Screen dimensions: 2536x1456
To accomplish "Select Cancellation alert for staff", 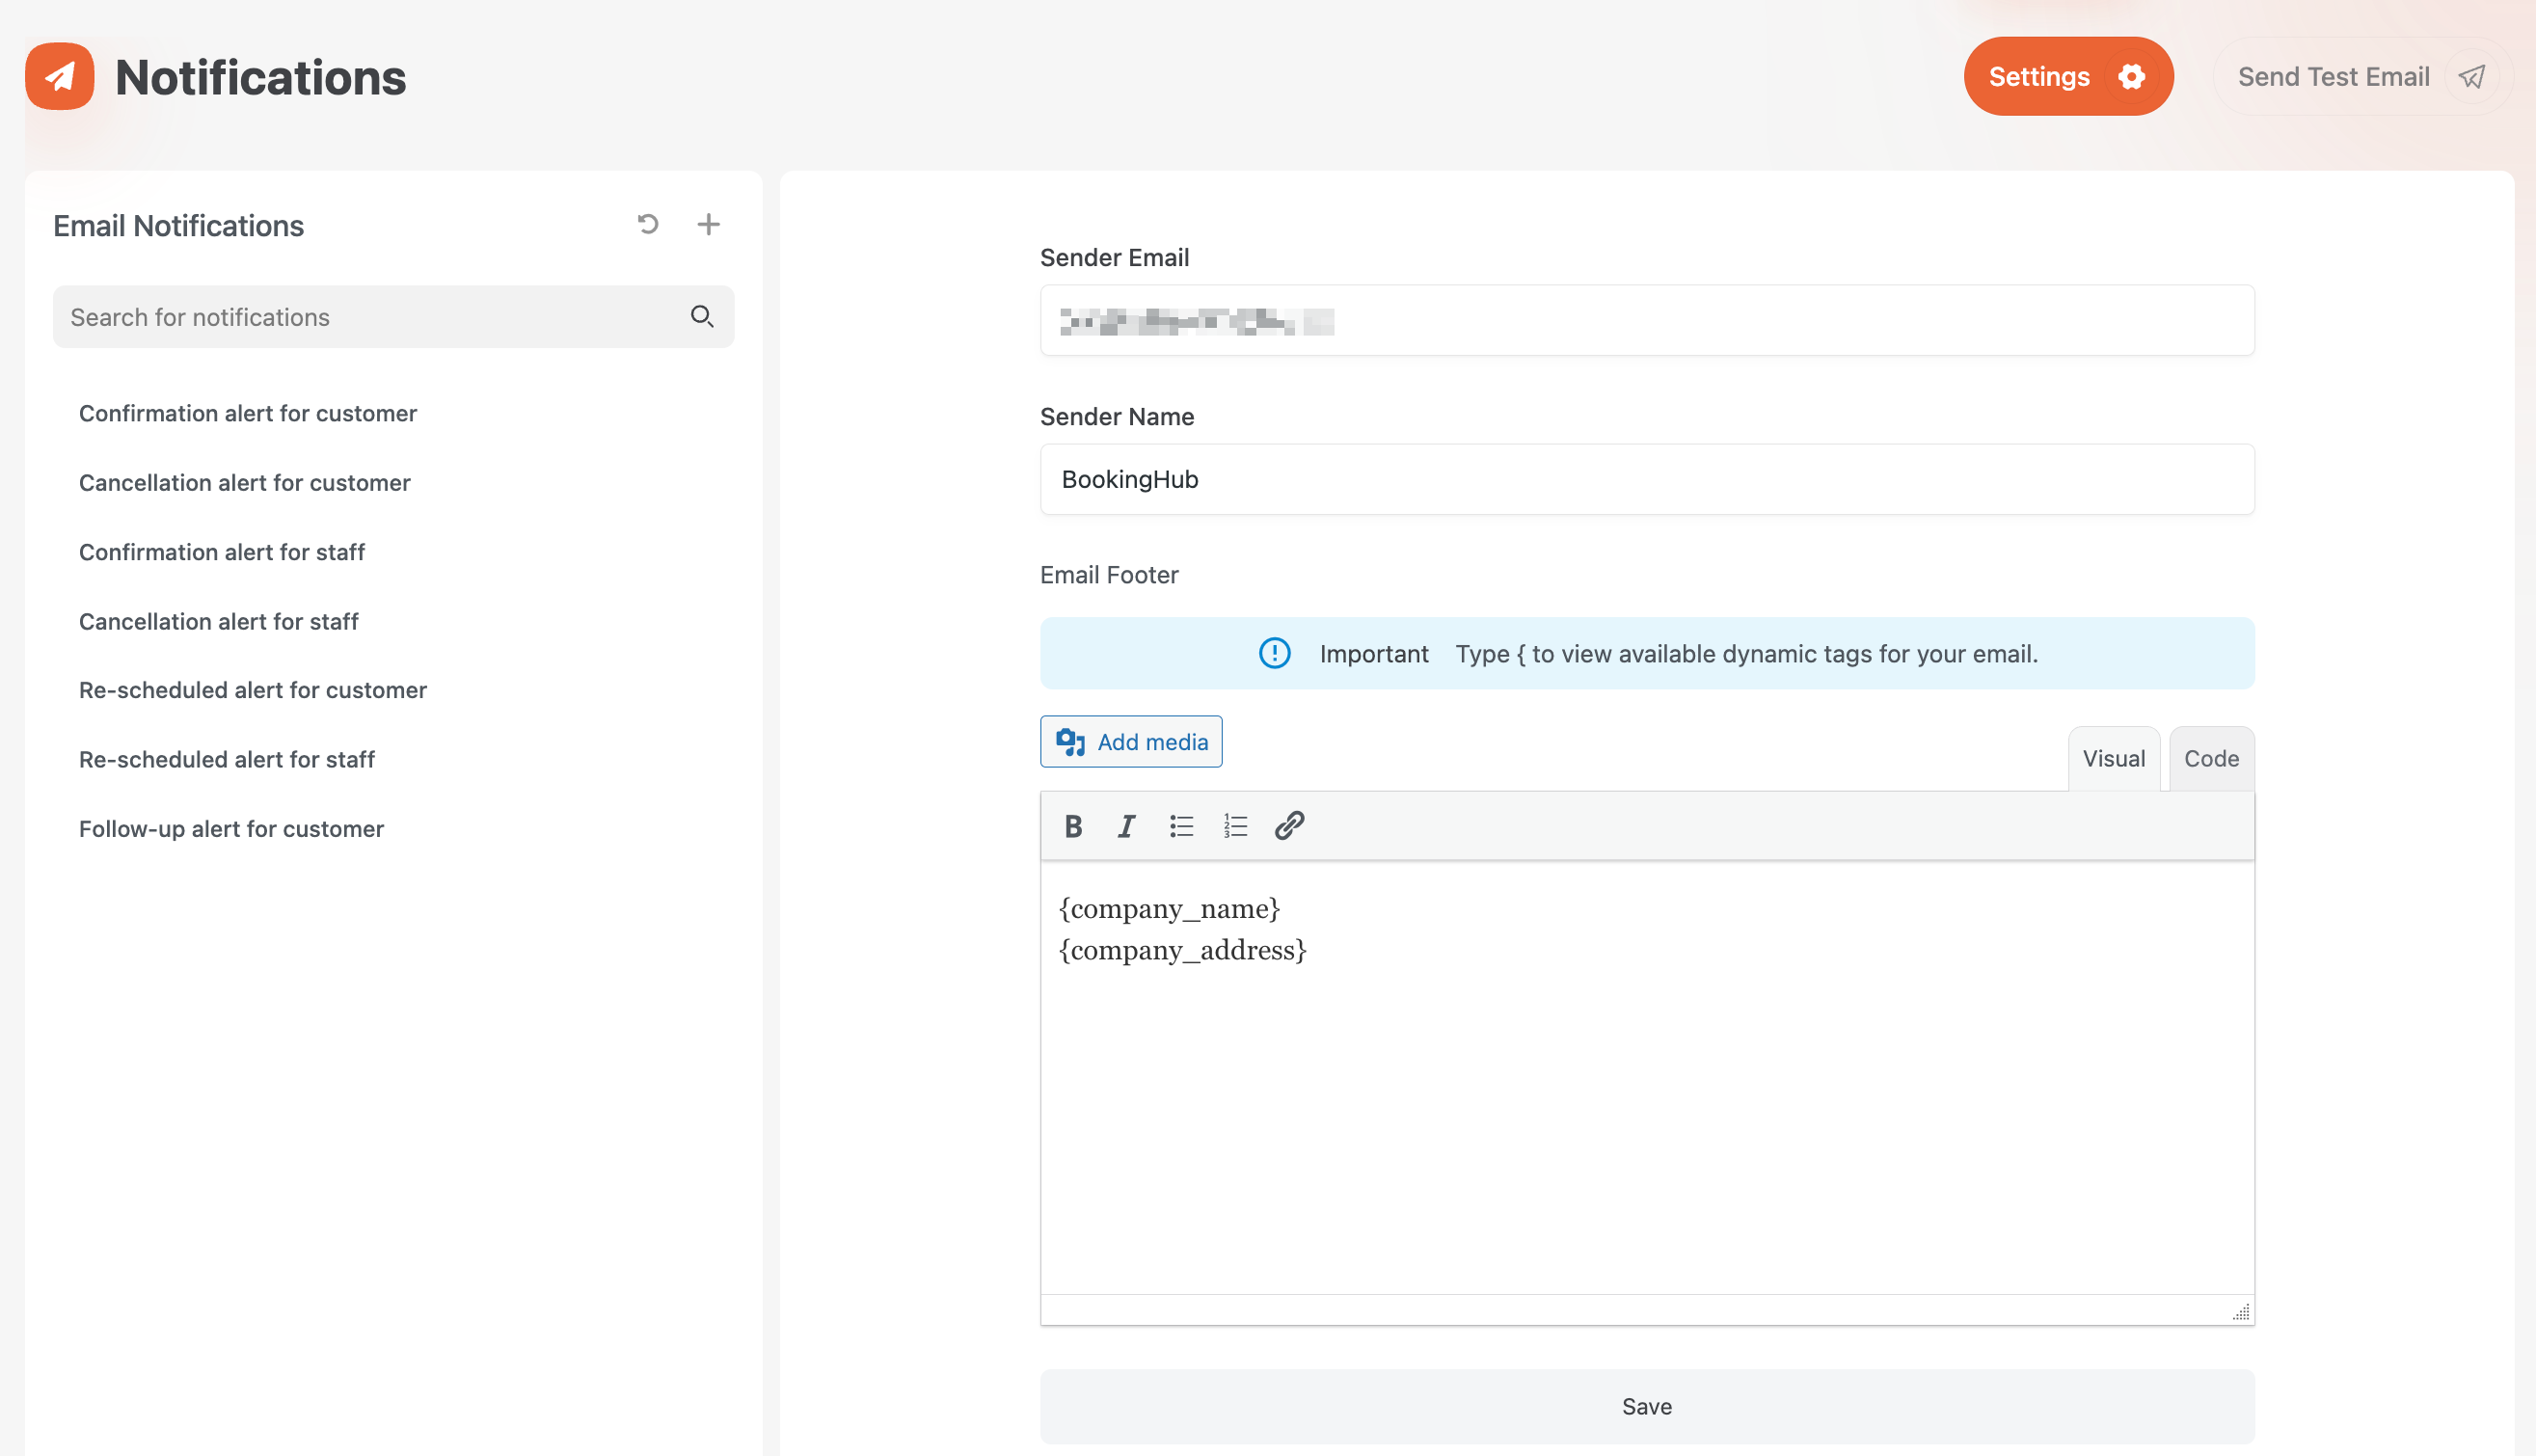I will (218, 621).
